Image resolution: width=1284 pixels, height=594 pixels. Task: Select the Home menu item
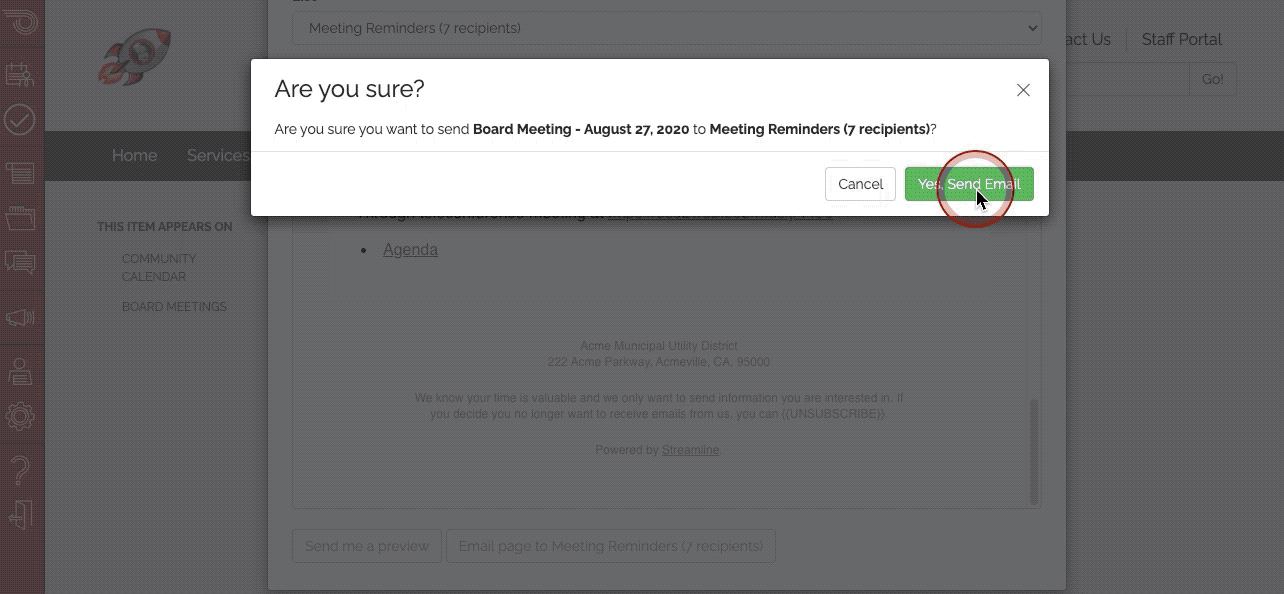click(x=134, y=155)
